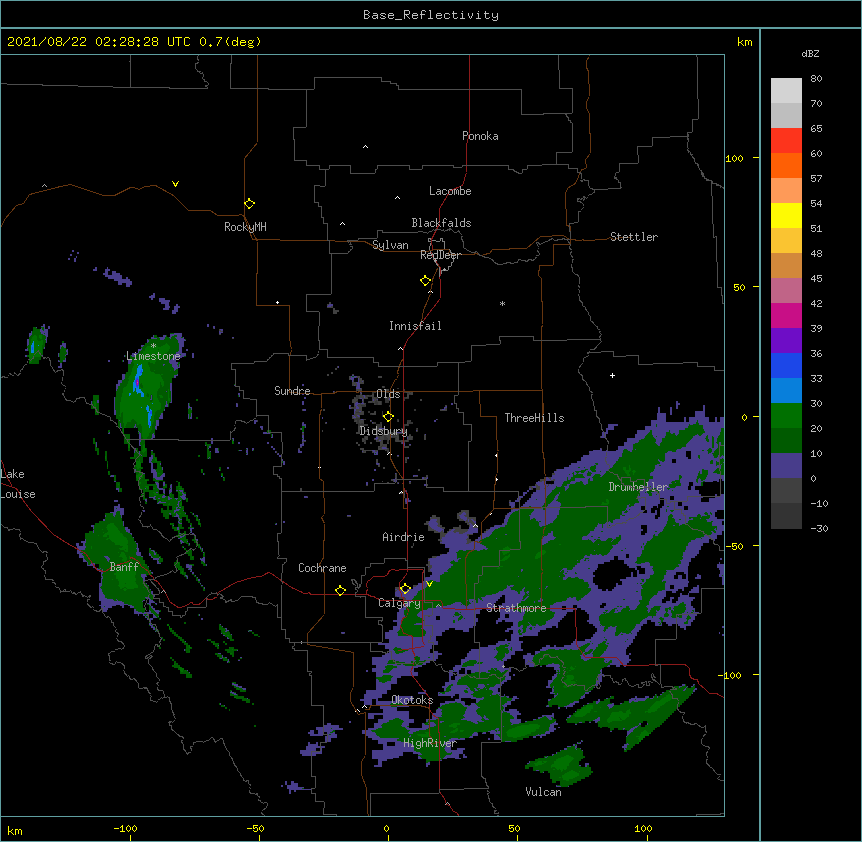Click the 48 value in dBZ legend

point(816,253)
